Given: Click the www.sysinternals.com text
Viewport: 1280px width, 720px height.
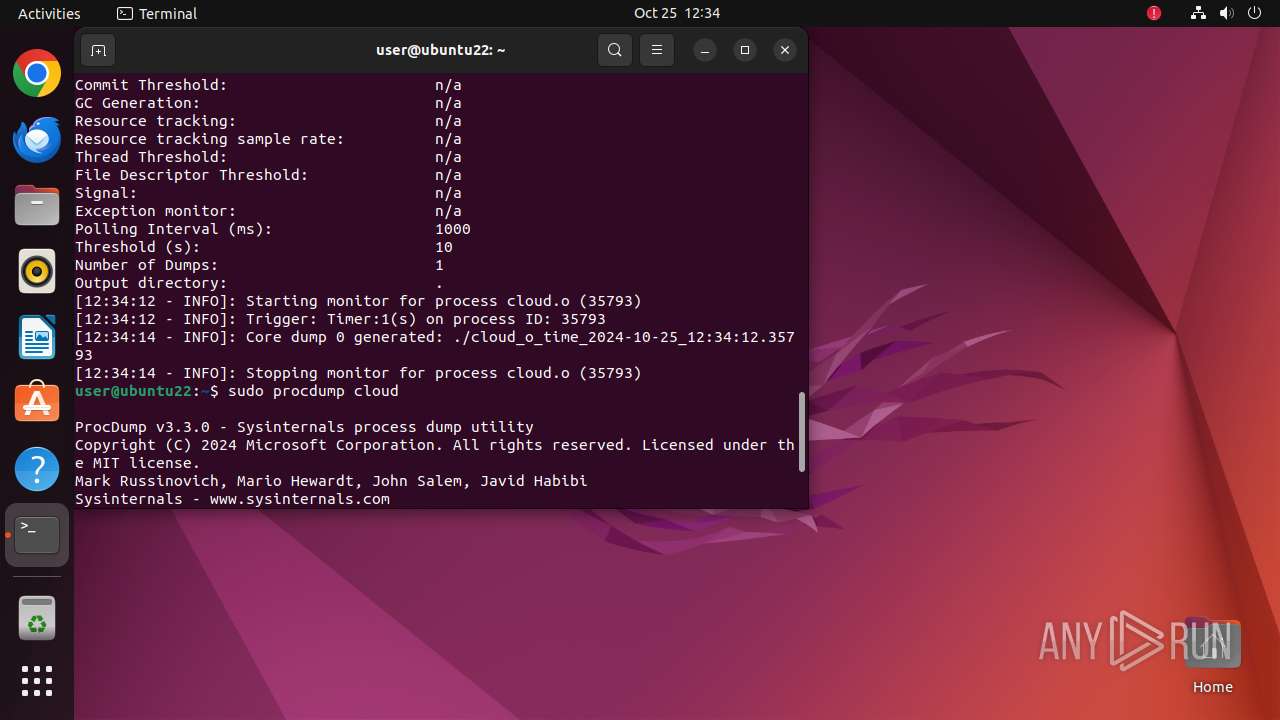Looking at the screenshot, I should tap(300, 499).
